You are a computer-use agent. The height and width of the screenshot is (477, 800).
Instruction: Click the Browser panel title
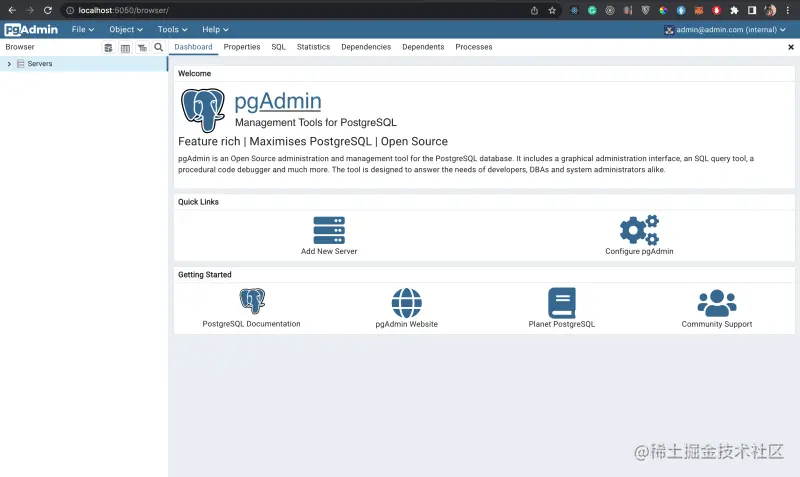pos(20,47)
